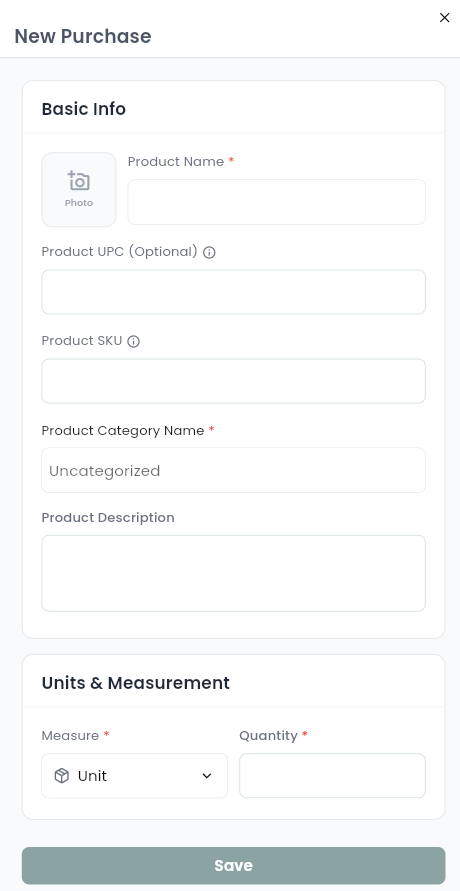
Task: Click the chevron arrow in Measure field
Action: coord(207,776)
